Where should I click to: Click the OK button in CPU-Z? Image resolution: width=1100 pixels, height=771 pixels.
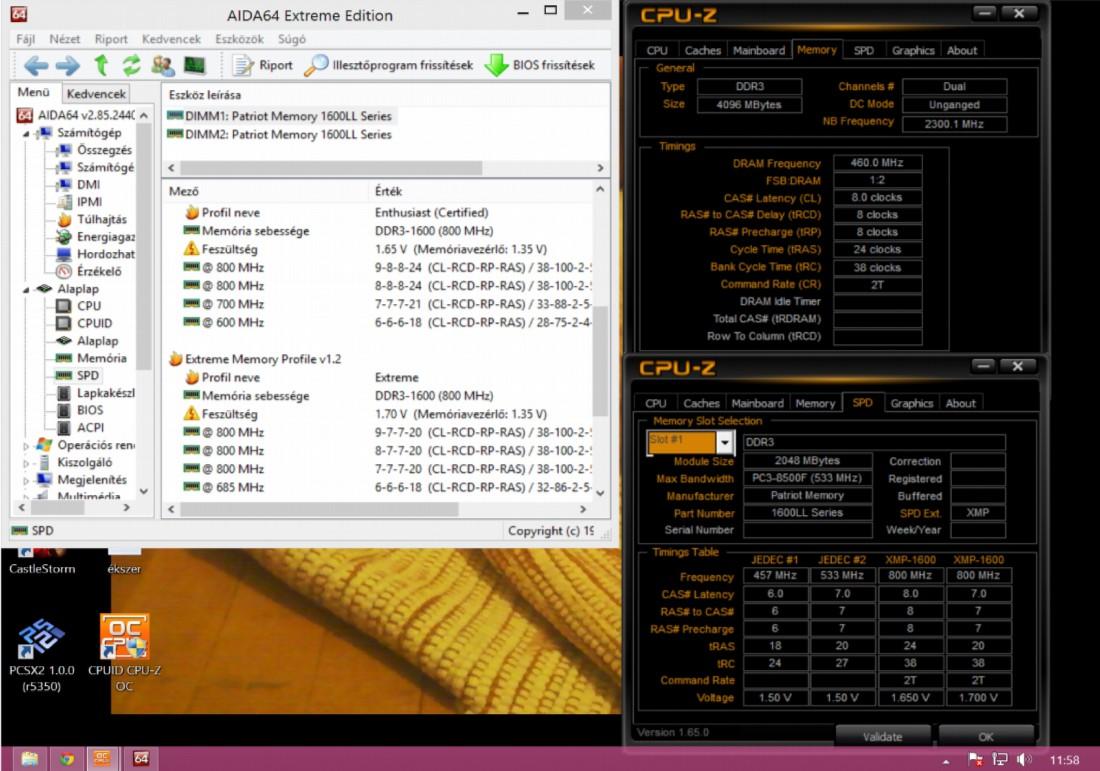pyautogui.click(x=986, y=737)
